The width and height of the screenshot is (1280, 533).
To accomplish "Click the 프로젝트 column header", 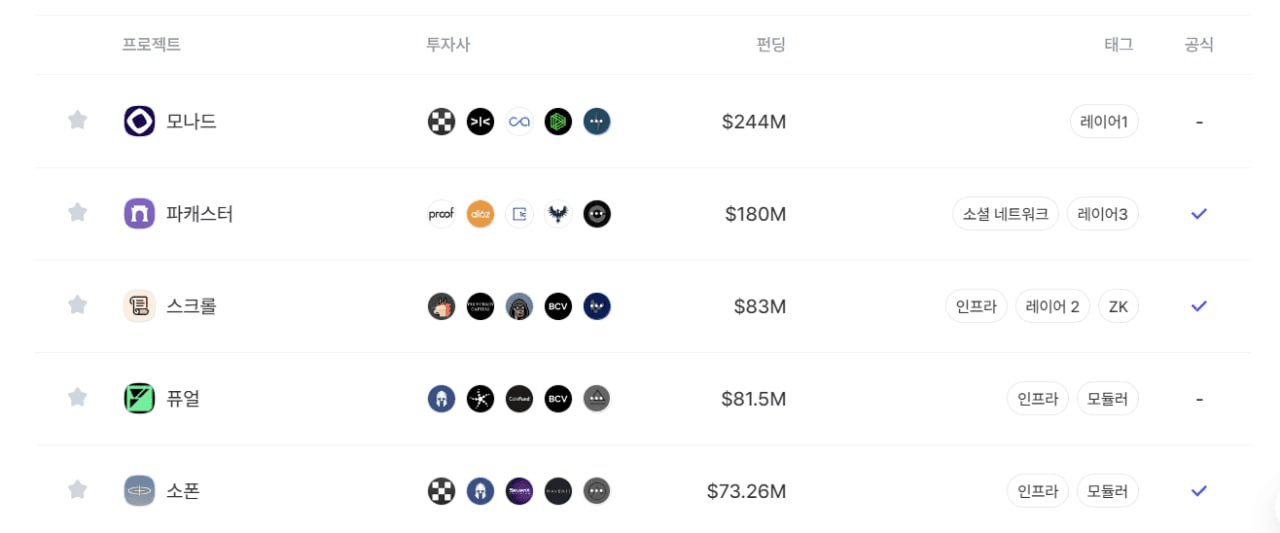I will [x=151, y=45].
